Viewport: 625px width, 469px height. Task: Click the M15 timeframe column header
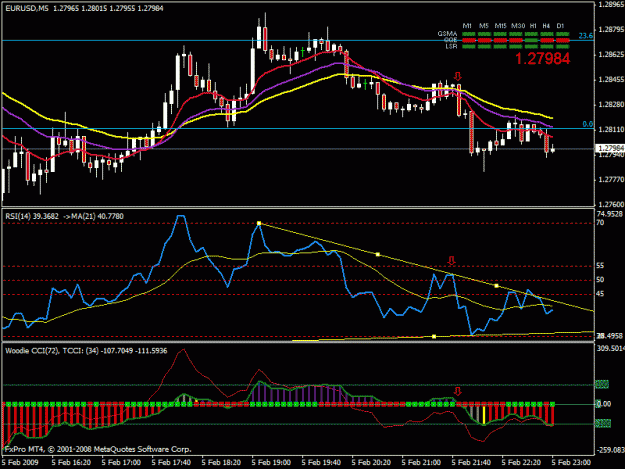[500, 26]
